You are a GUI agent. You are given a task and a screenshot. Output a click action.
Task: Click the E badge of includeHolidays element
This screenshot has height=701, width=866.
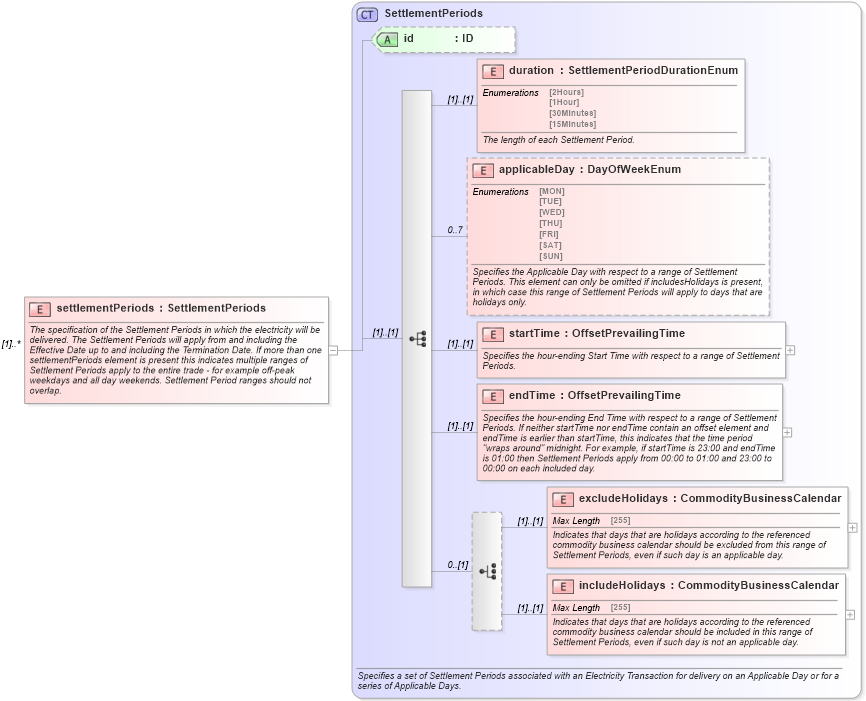pos(563,587)
